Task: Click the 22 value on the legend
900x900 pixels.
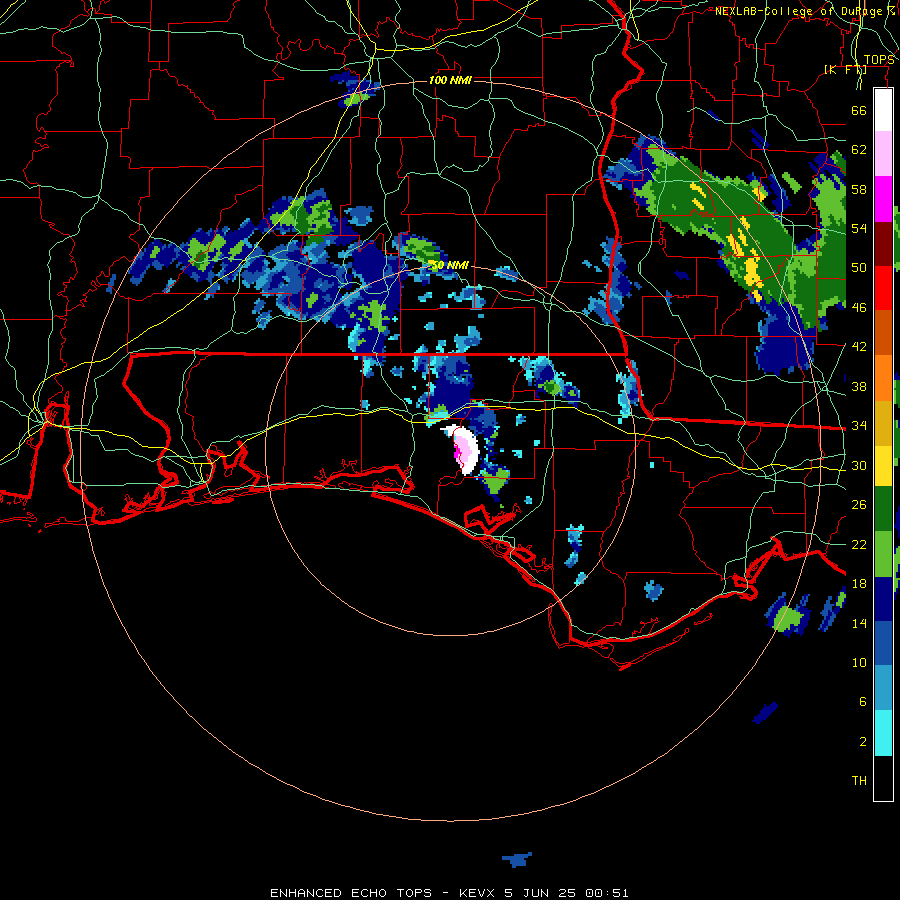Action: click(x=859, y=544)
